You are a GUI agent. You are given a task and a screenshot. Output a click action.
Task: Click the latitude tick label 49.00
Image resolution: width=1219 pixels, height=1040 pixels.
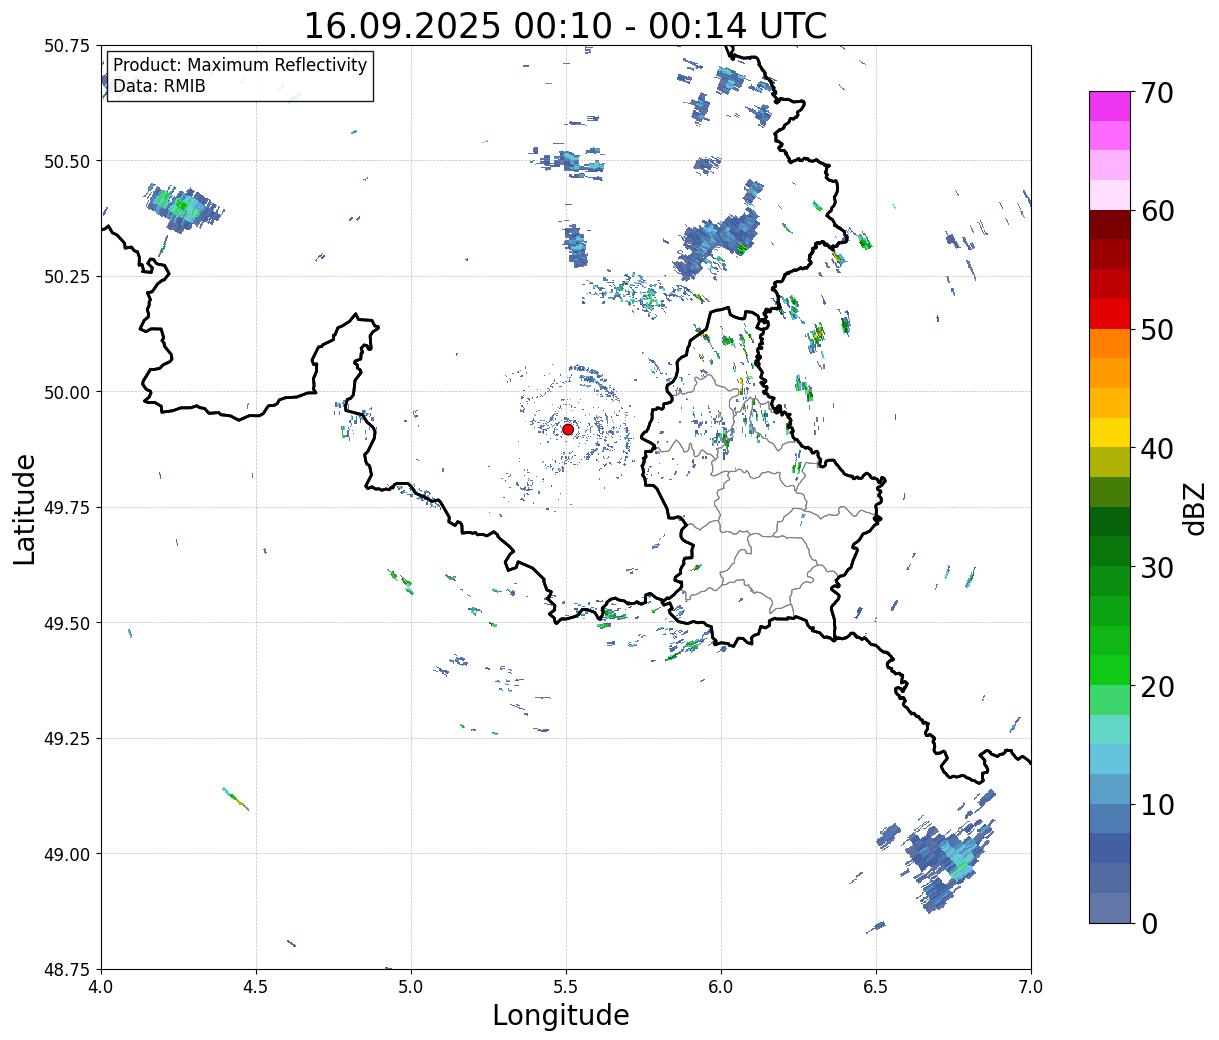pos(67,854)
